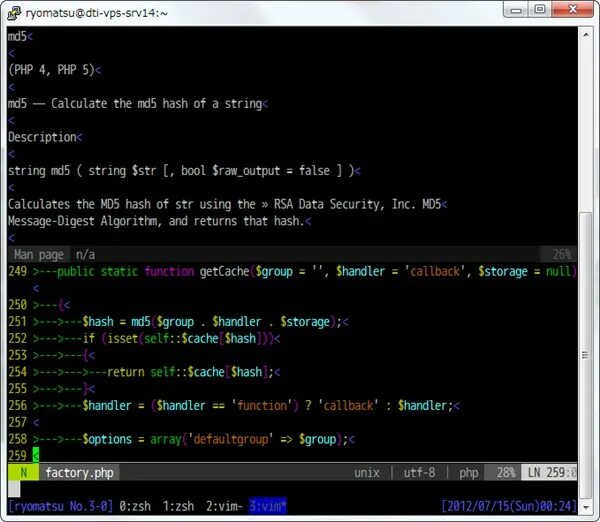Viewport: 600px width, 522px height.
Task: Click the Description heading
Action: (42, 137)
